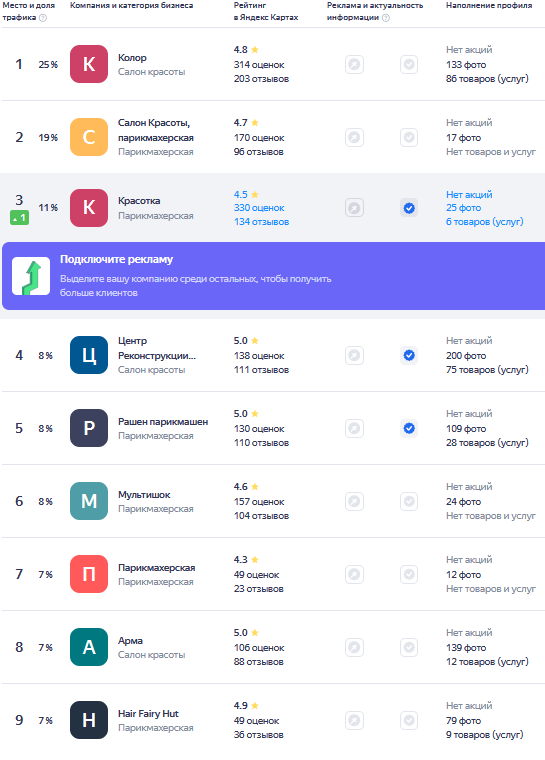Screen dimensions: 545x760
Task: Open the 25 фото link
Action: click(464, 207)
